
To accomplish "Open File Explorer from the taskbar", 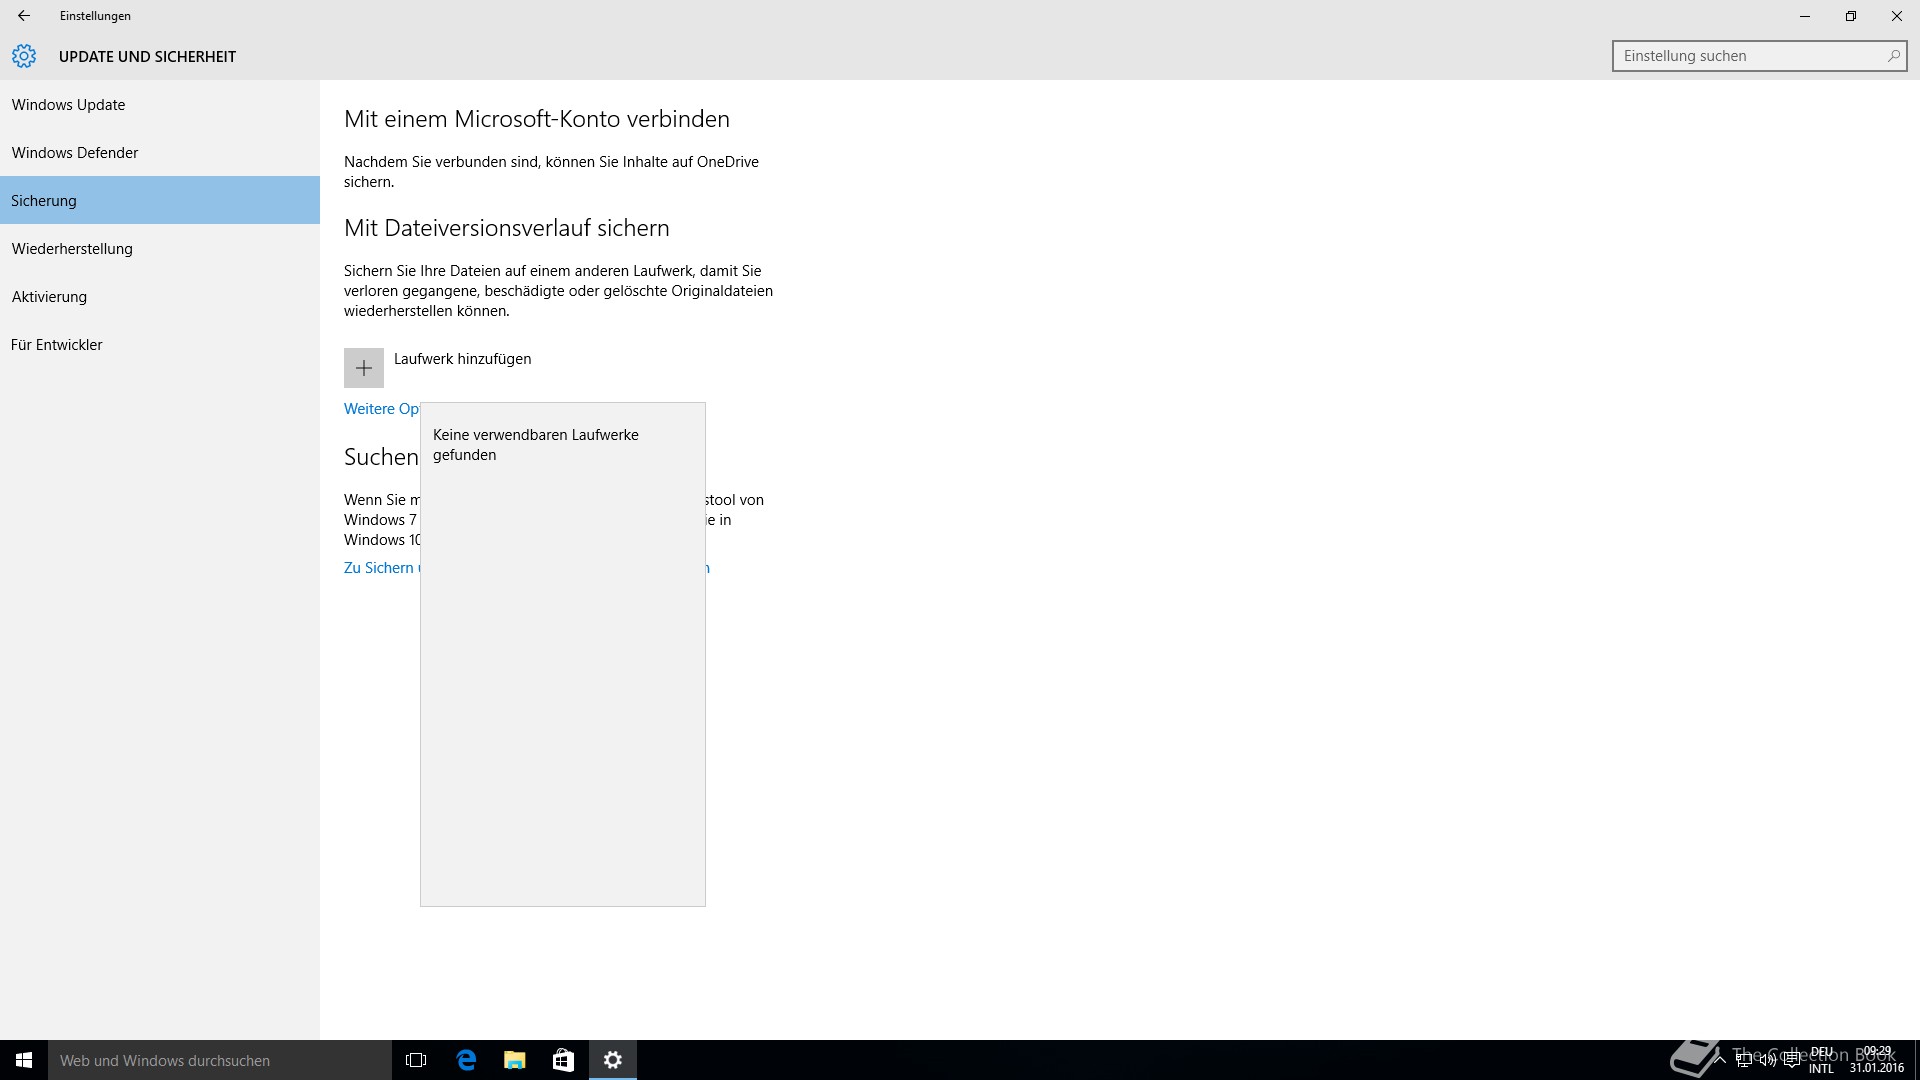I will click(514, 1060).
